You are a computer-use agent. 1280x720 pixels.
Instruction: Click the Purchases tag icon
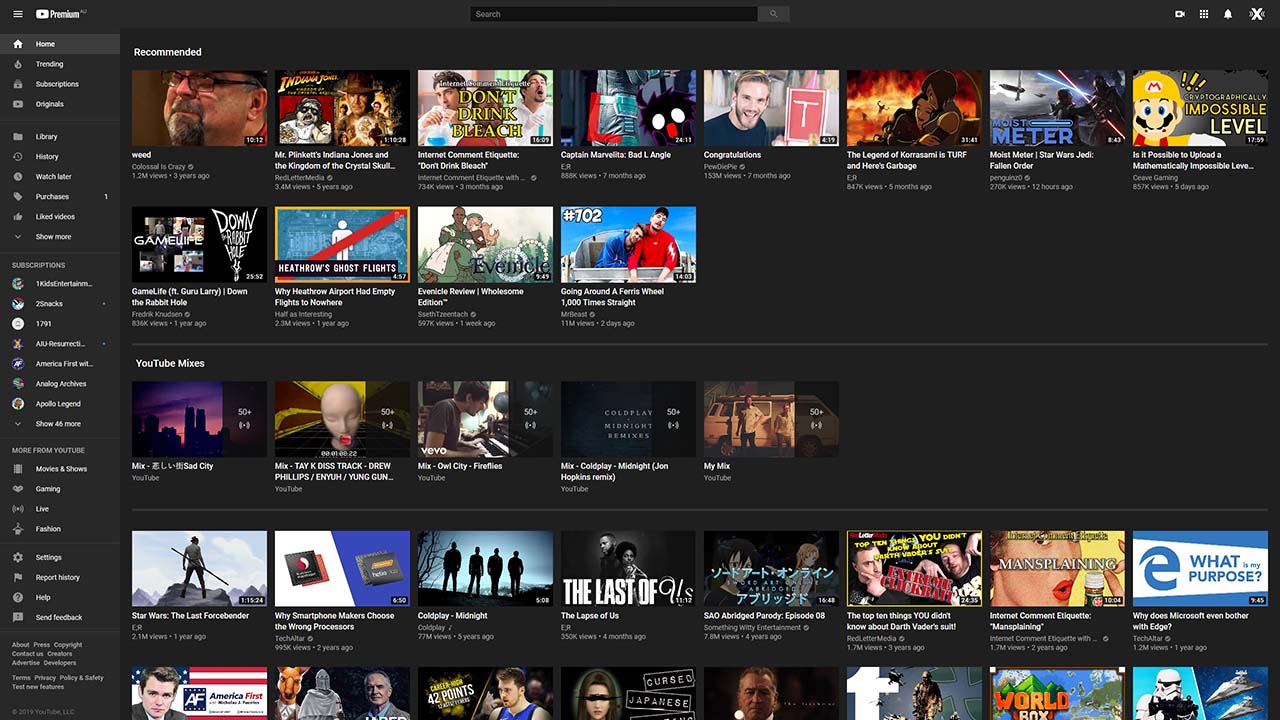pyautogui.click(x=18, y=197)
